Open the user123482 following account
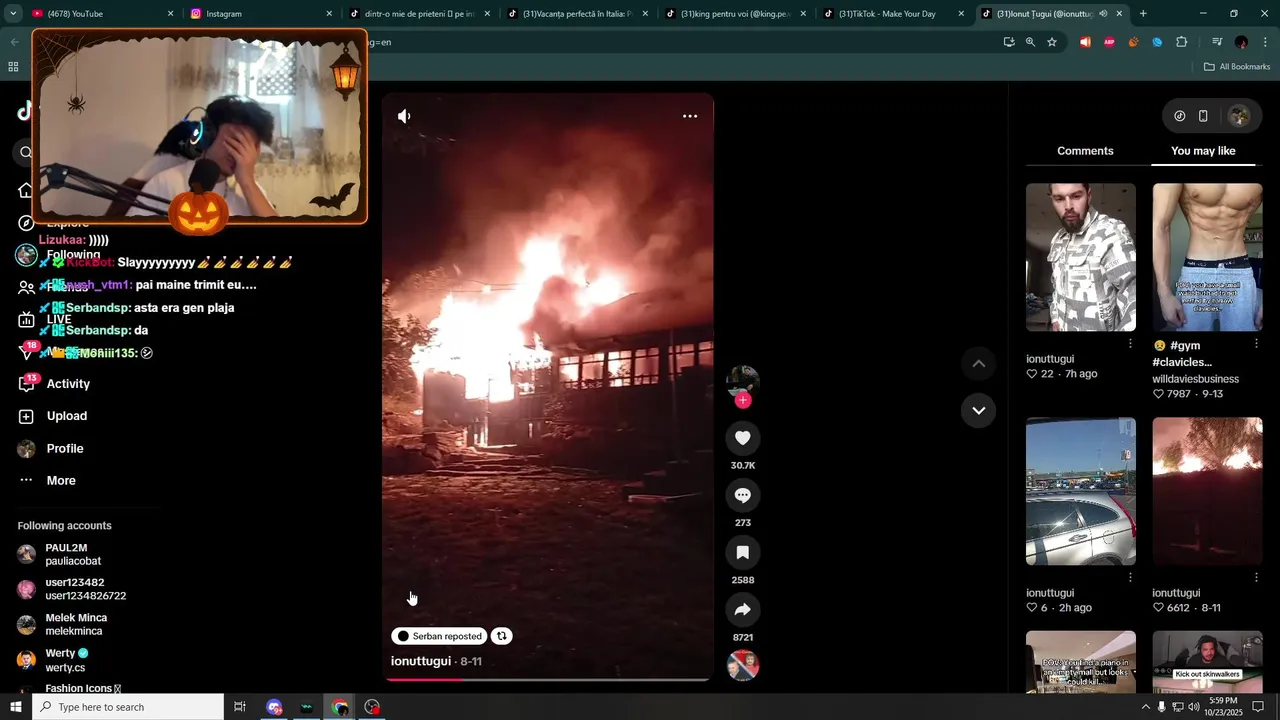The width and height of the screenshot is (1280, 720). tap(85, 589)
